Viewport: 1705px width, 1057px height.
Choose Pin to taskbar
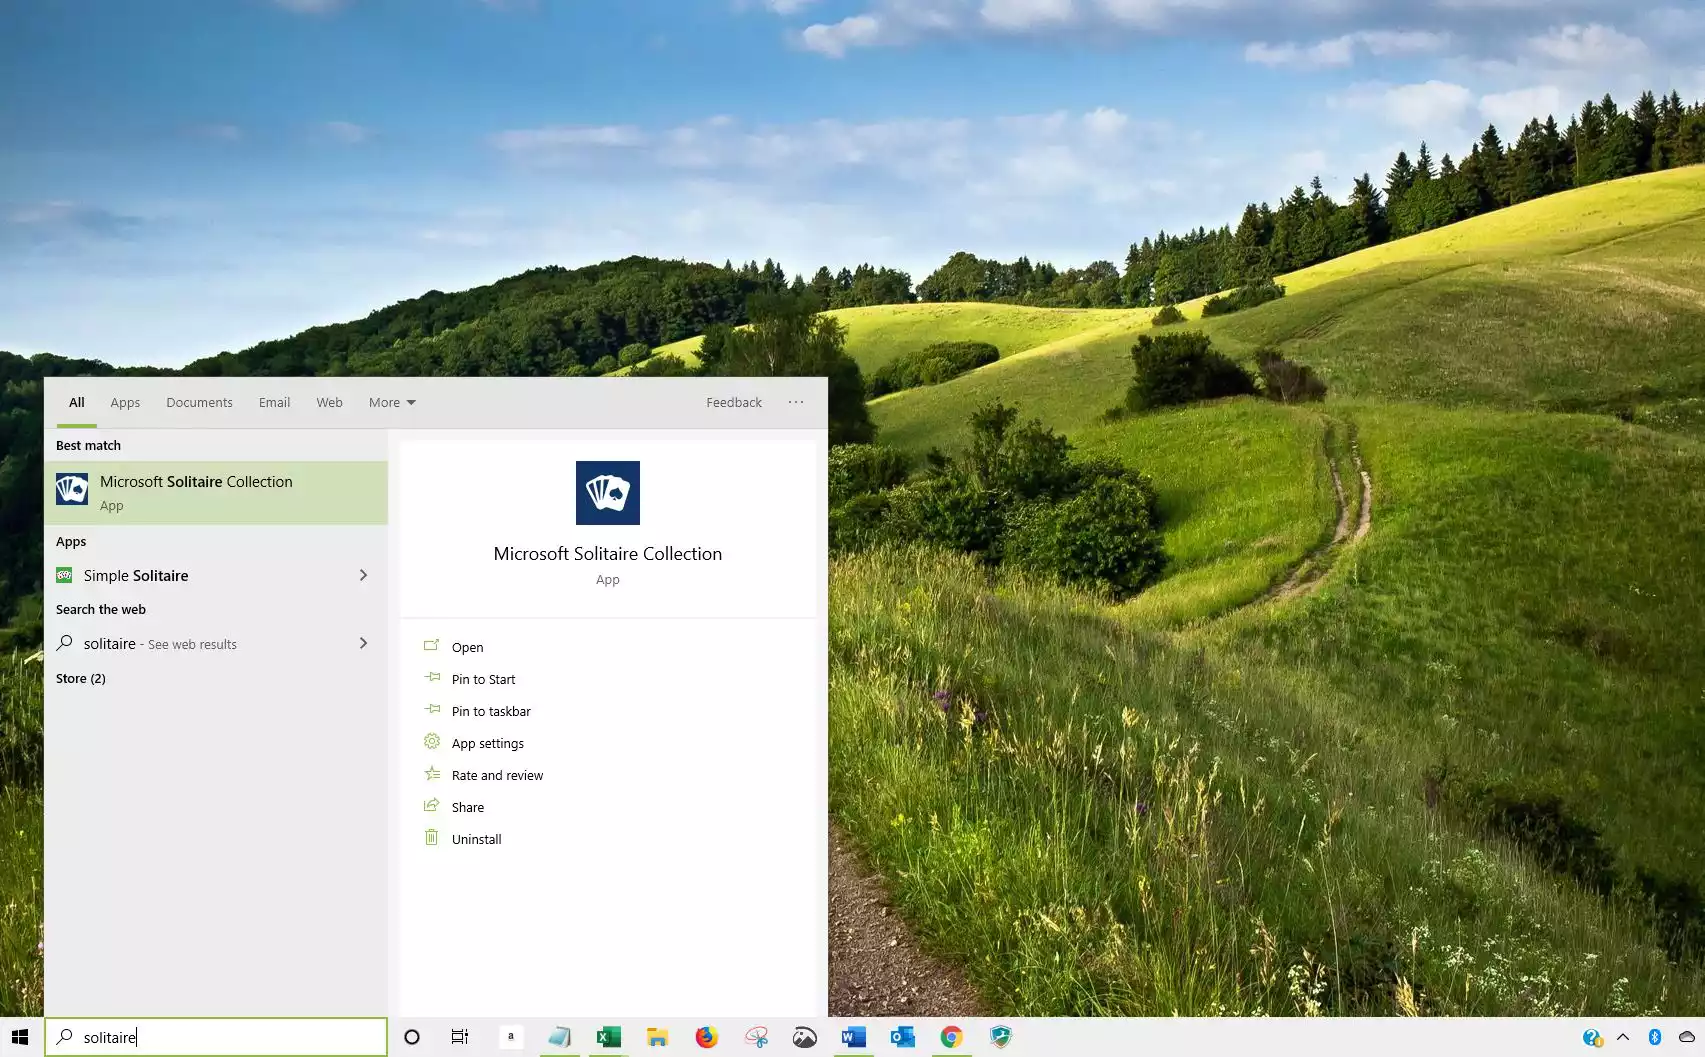tap(491, 711)
